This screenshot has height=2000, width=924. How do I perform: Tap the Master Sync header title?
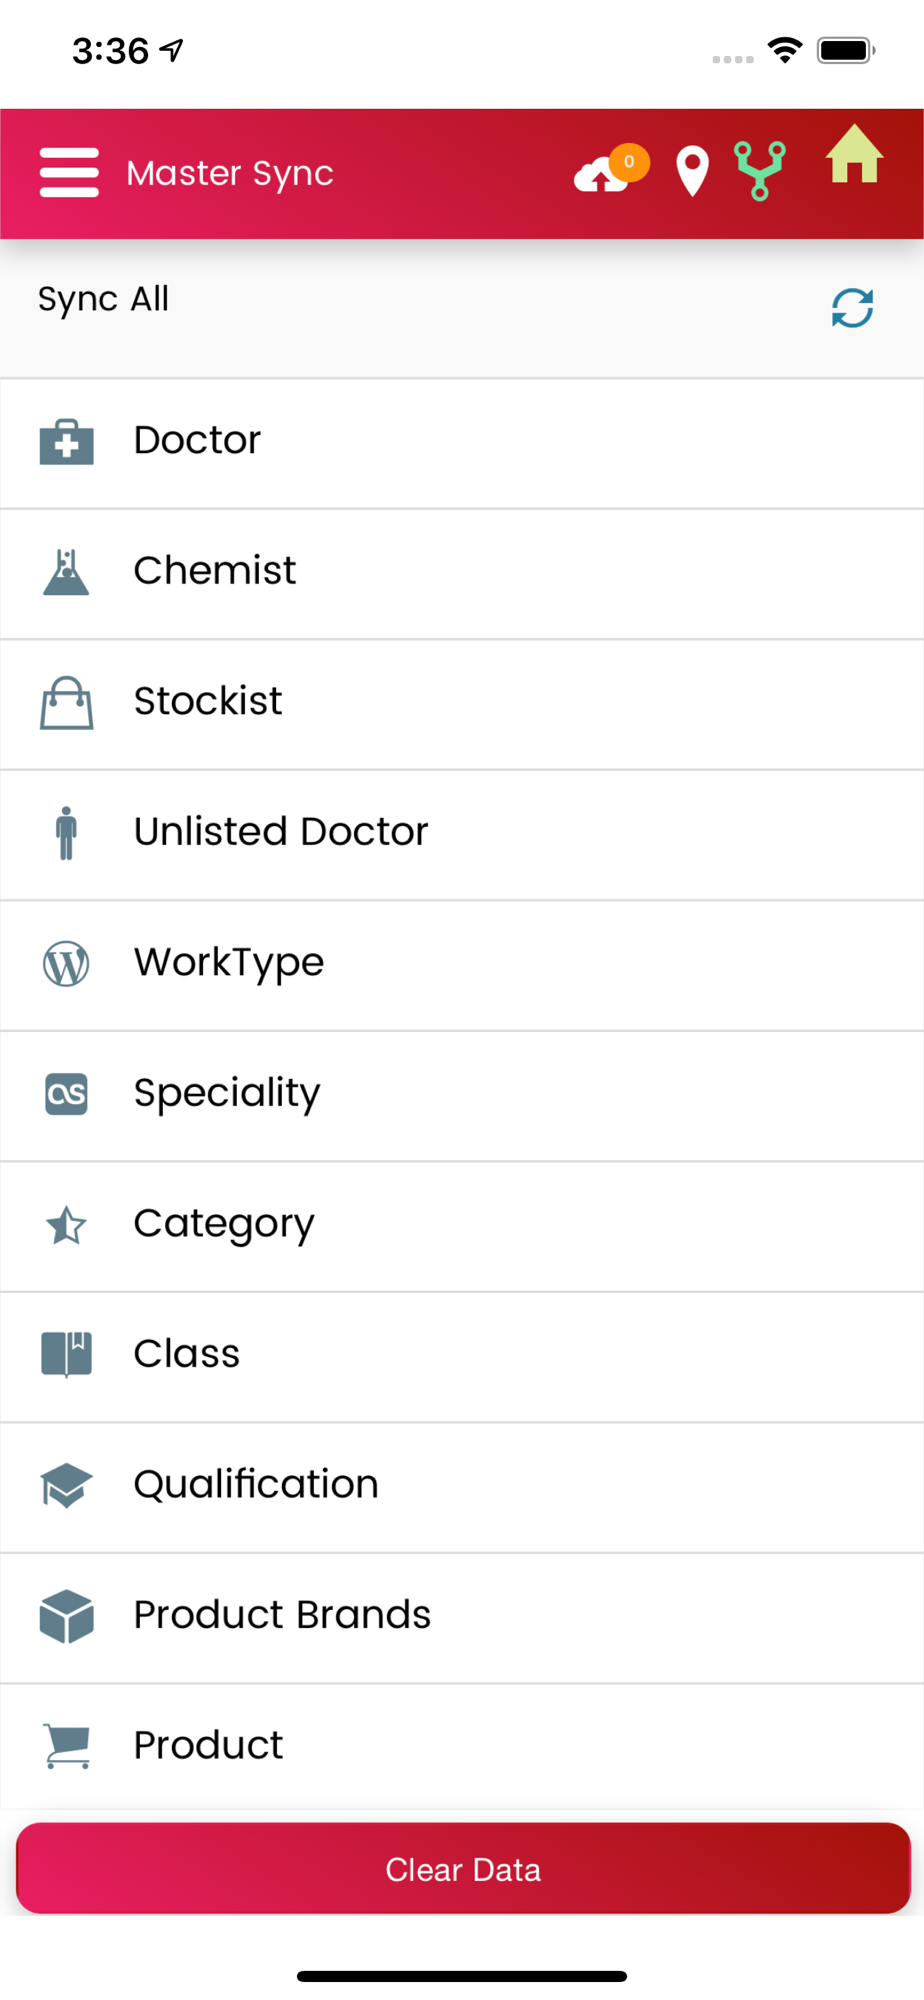(x=230, y=174)
